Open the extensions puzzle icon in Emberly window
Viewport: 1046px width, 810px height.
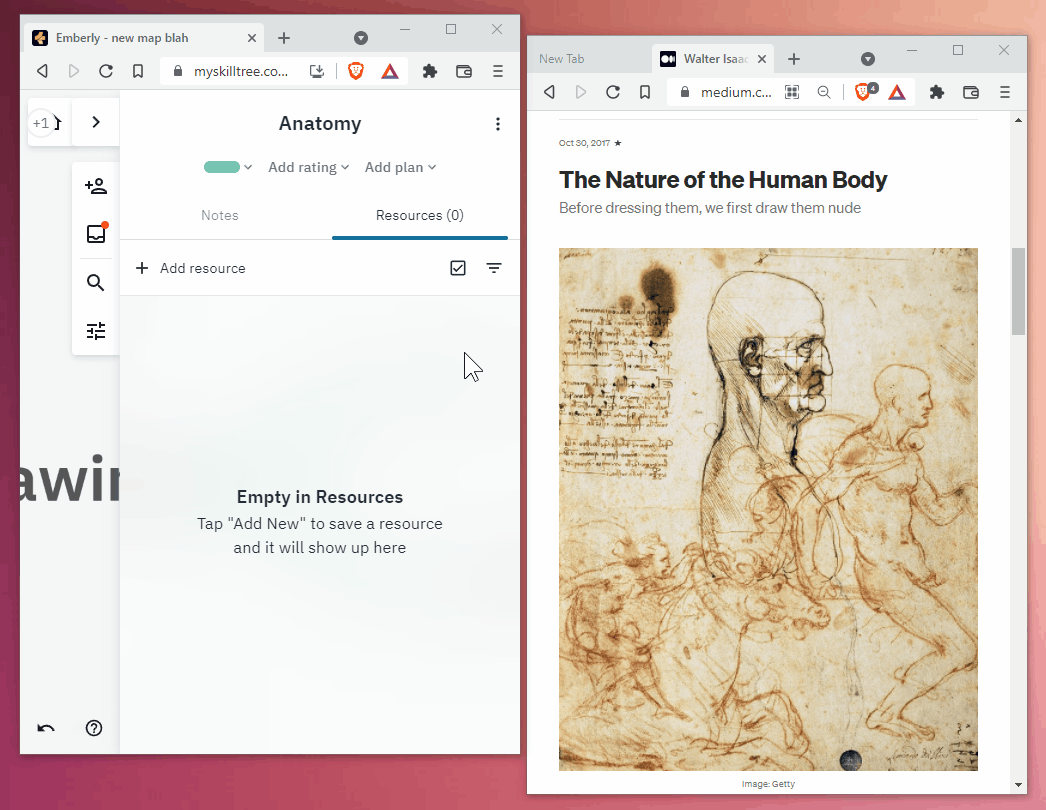click(x=430, y=71)
